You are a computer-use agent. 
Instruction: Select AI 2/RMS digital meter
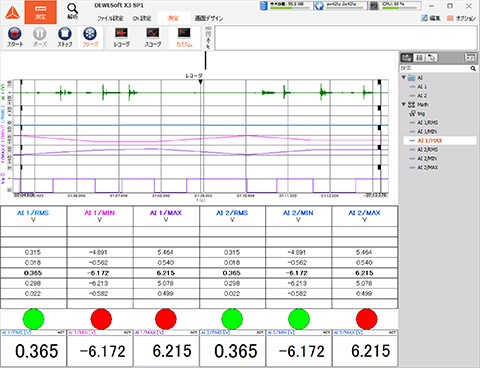(x=232, y=348)
